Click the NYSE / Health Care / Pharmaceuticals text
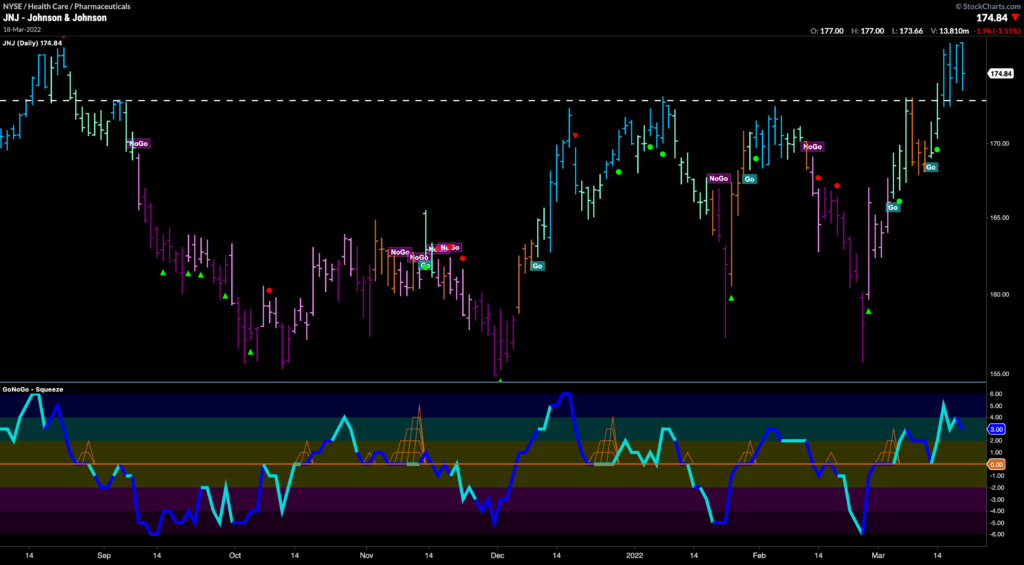This screenshot has height=565, width=1024. [66, 6]
